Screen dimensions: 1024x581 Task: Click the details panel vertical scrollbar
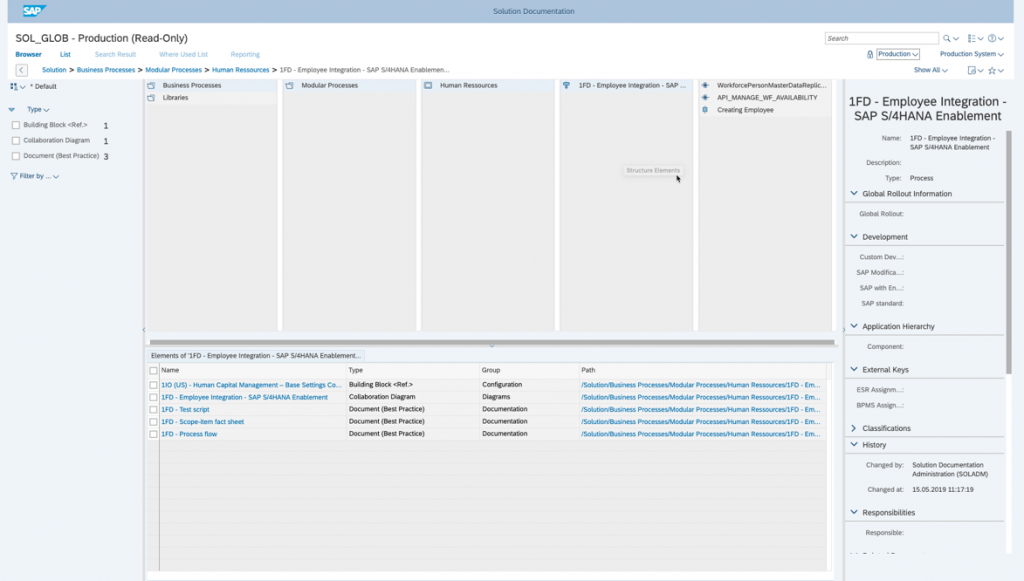[x=1009, y=253]
